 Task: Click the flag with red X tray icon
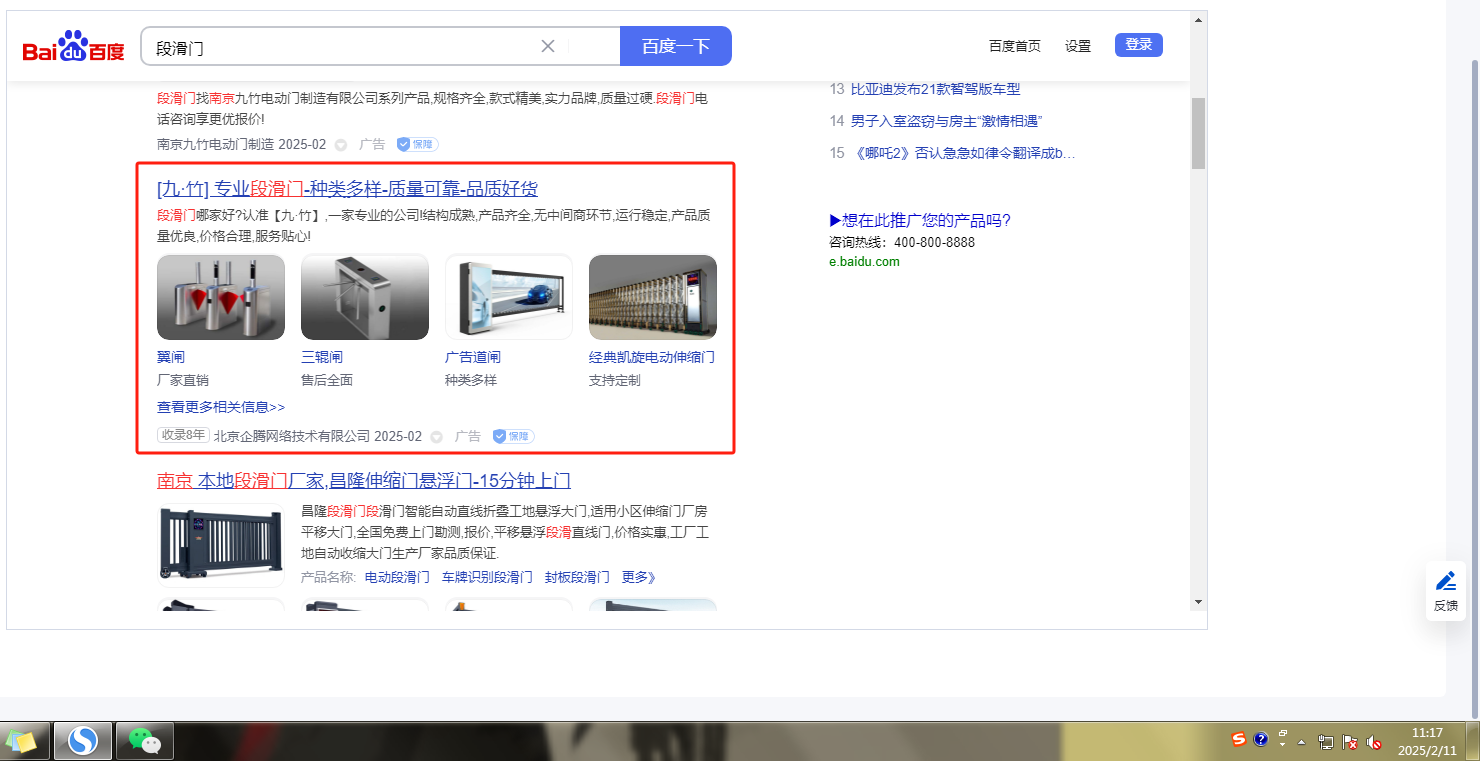point(1350,742)
